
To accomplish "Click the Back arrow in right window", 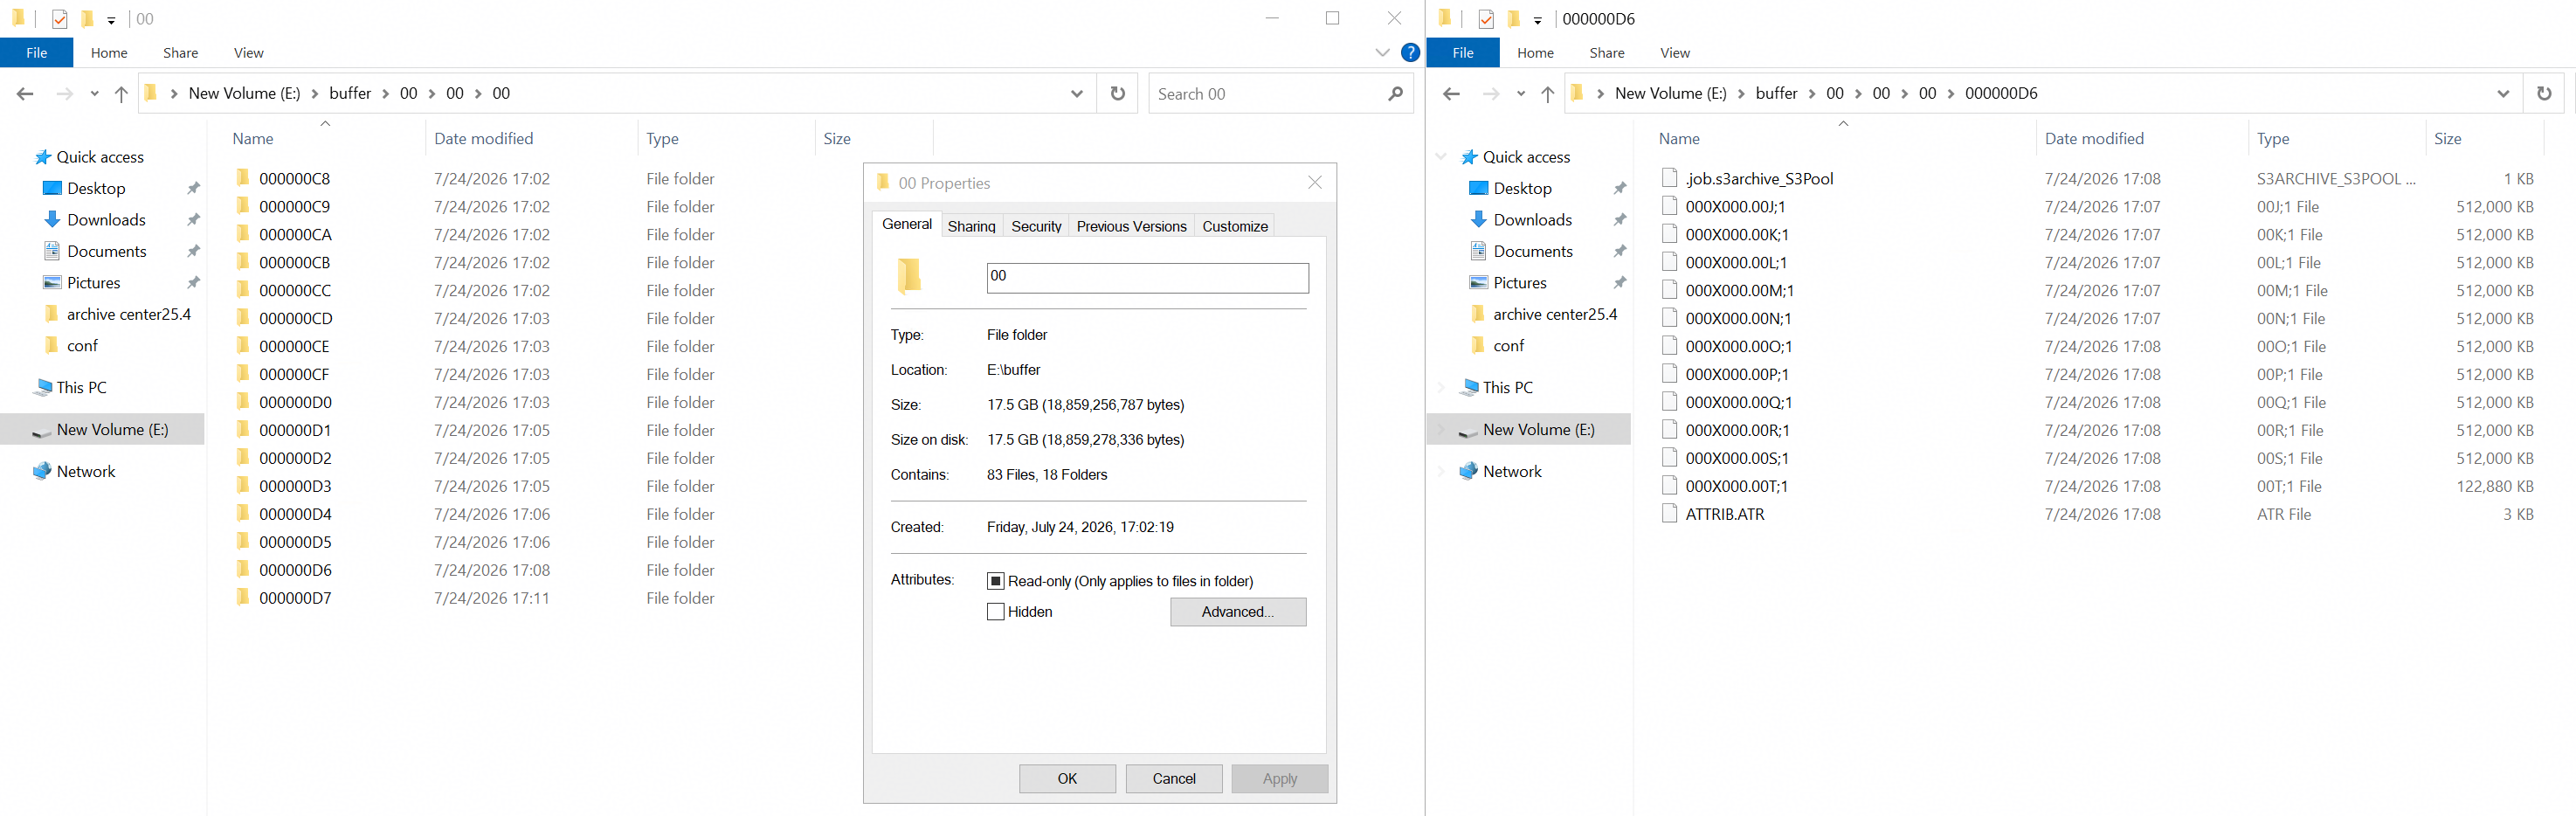I will coord(1451,94).
